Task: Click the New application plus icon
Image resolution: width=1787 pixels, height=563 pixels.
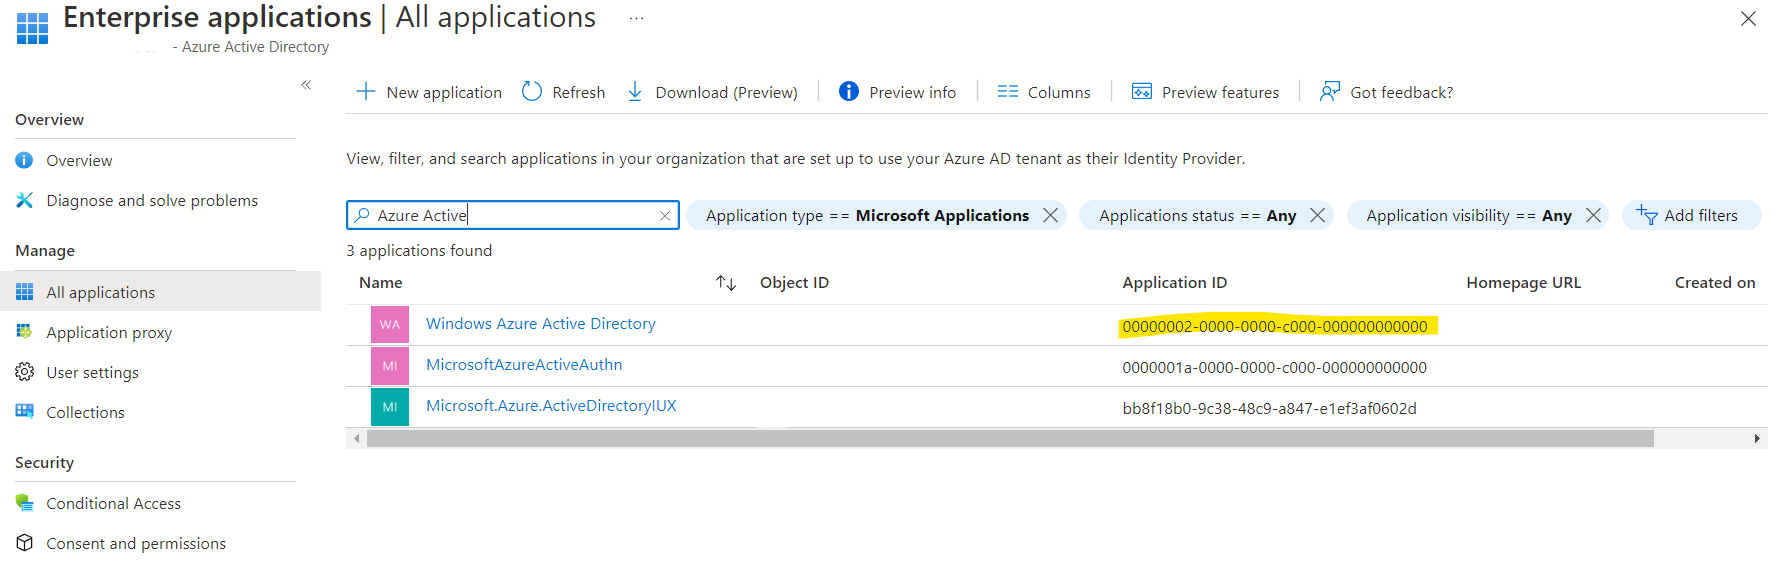Action: click(x=366, y=91)
